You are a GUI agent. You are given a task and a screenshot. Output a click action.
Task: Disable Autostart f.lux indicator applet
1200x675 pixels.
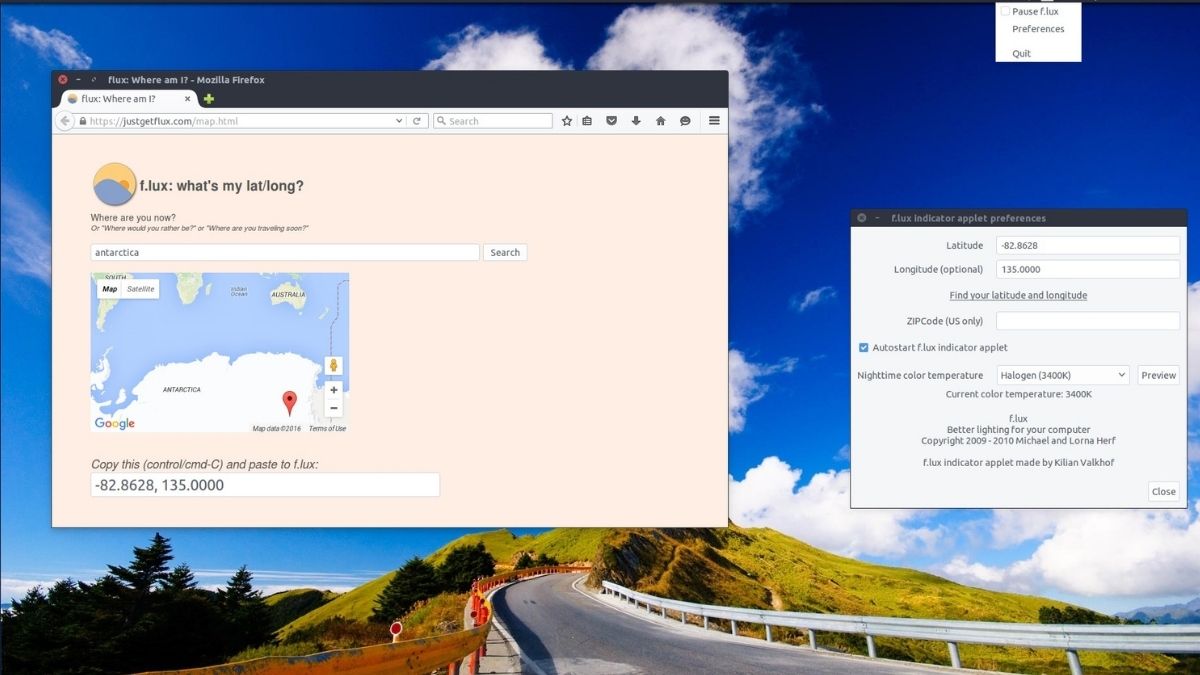tap(864, 348)
